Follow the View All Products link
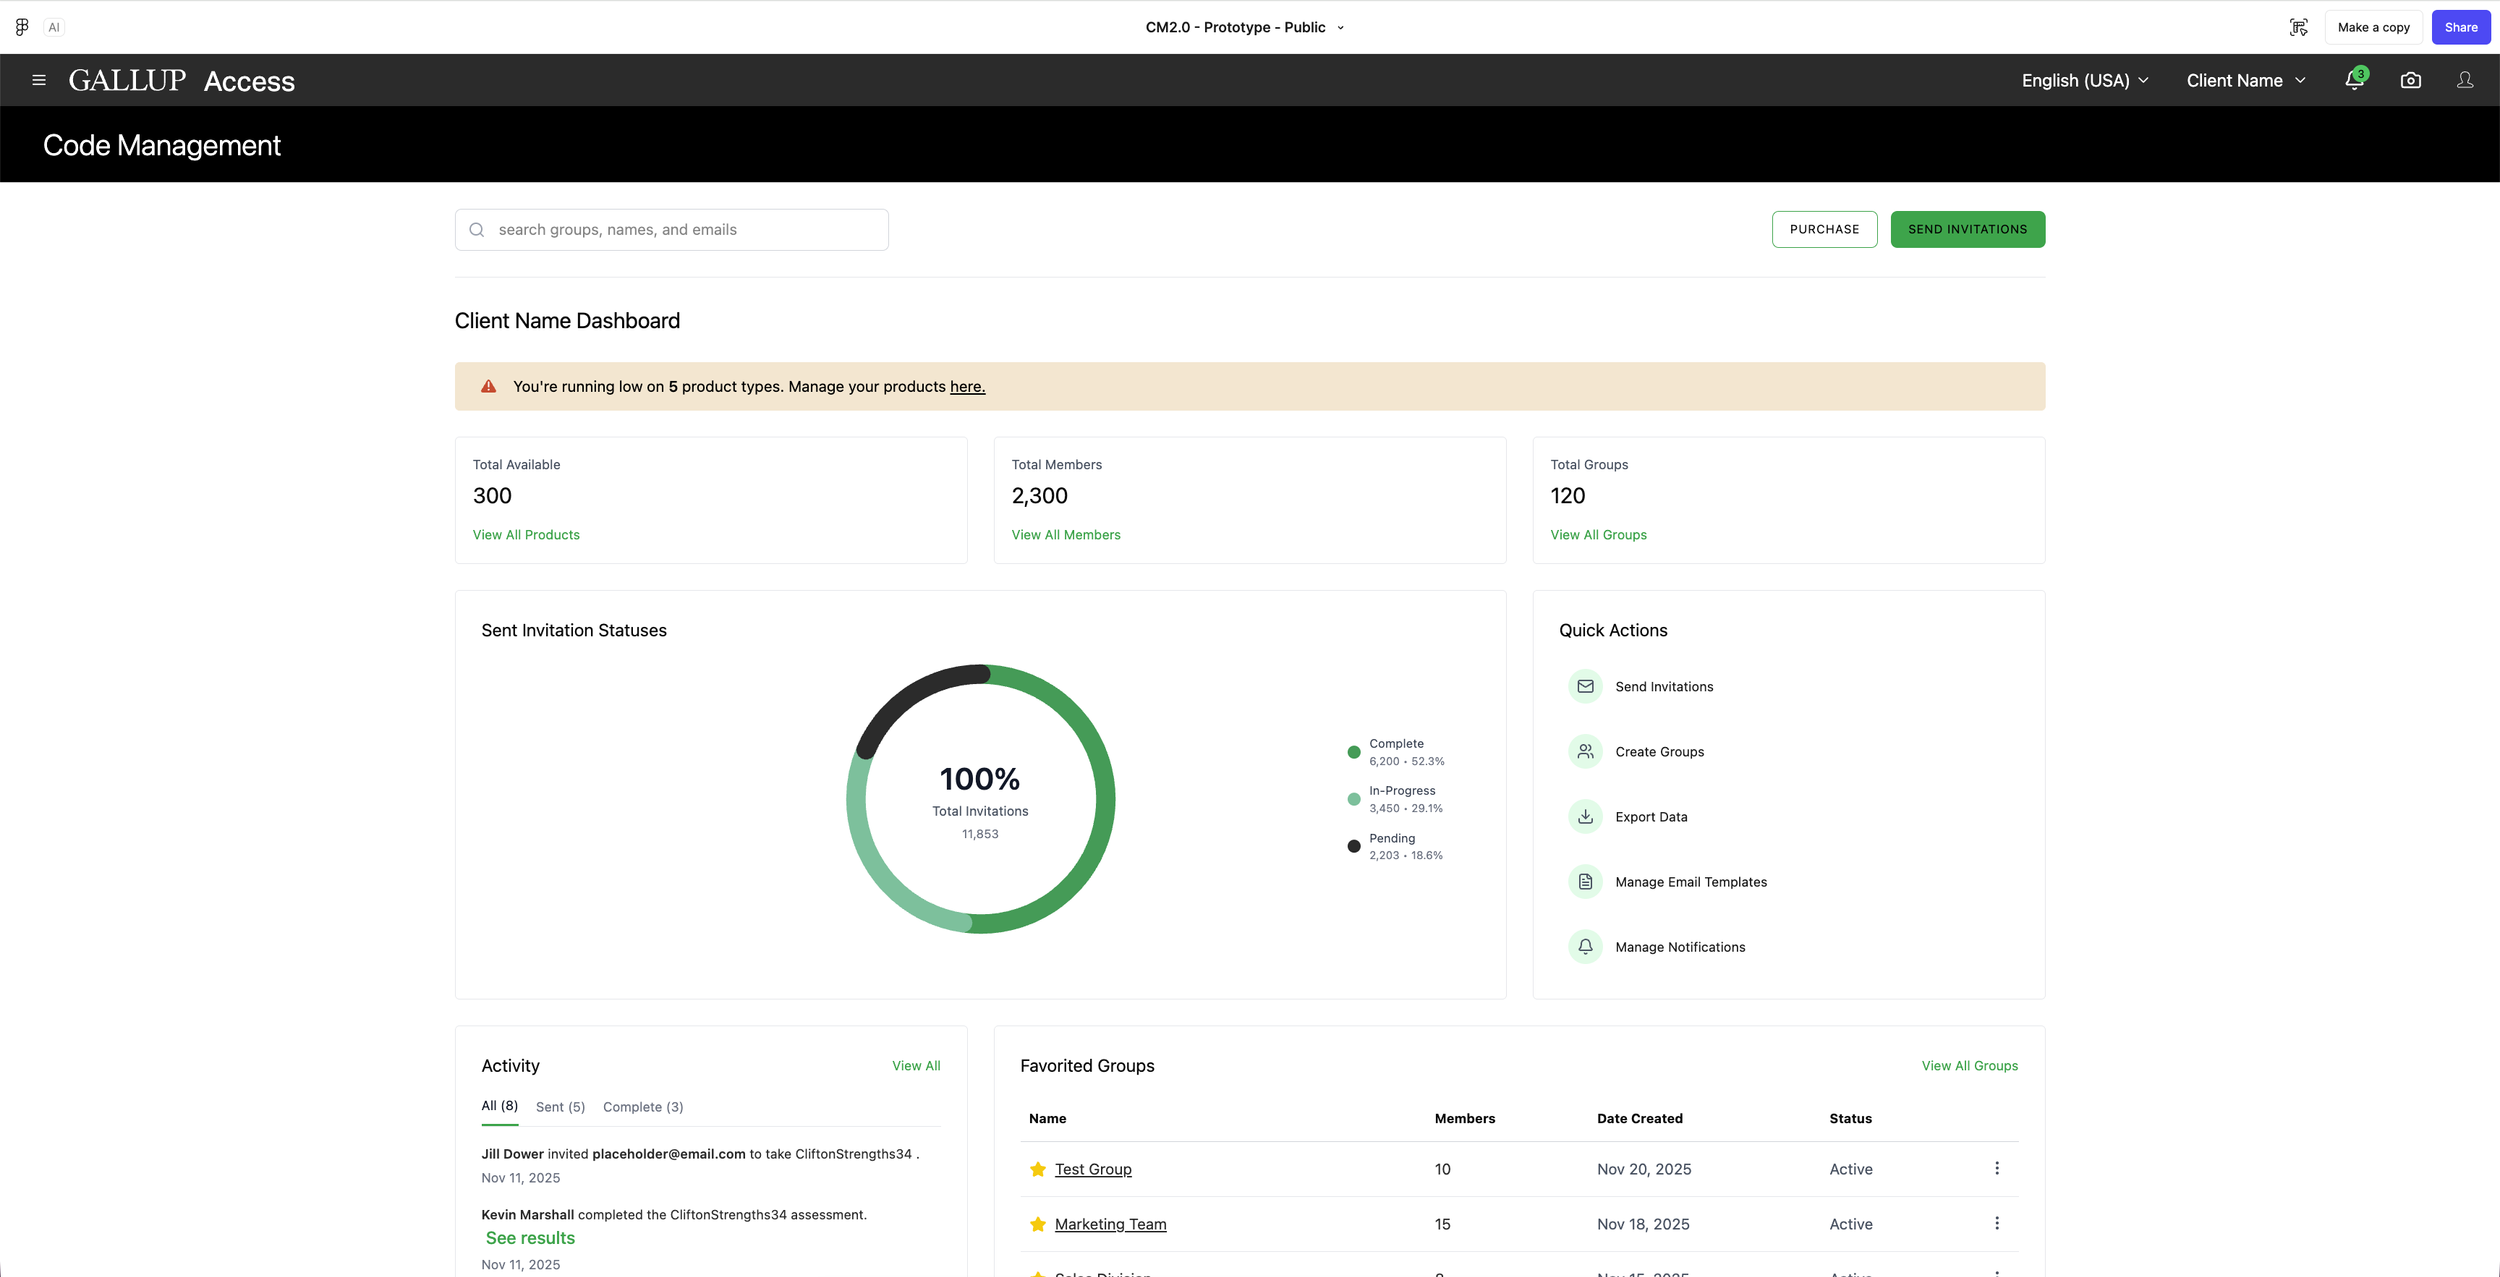 pyautogui.click(x=526, y=535)
